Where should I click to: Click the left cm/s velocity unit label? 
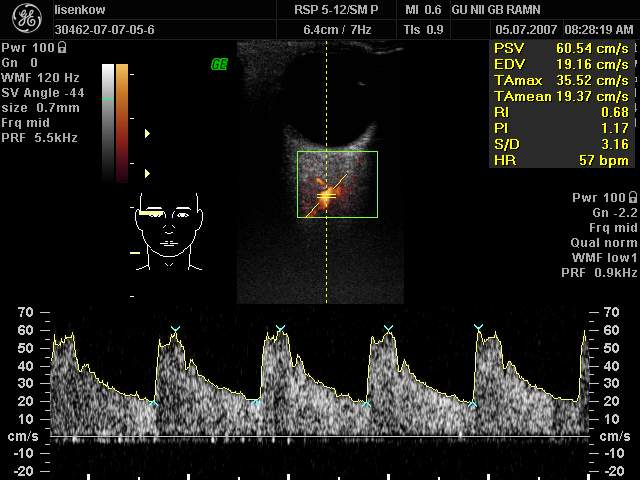click(x=23, y=436)
